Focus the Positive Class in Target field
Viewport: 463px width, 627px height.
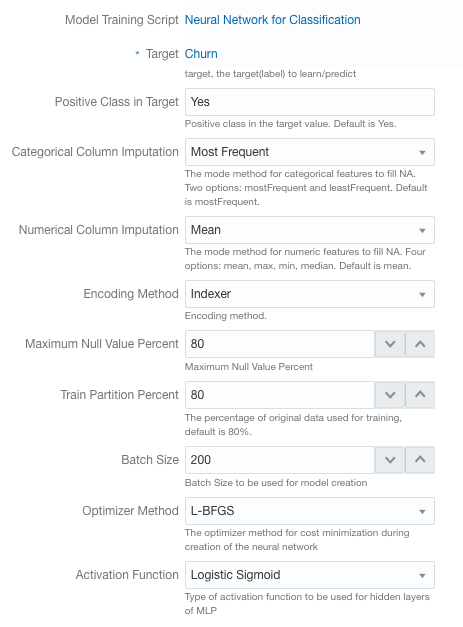click(309, 102)
